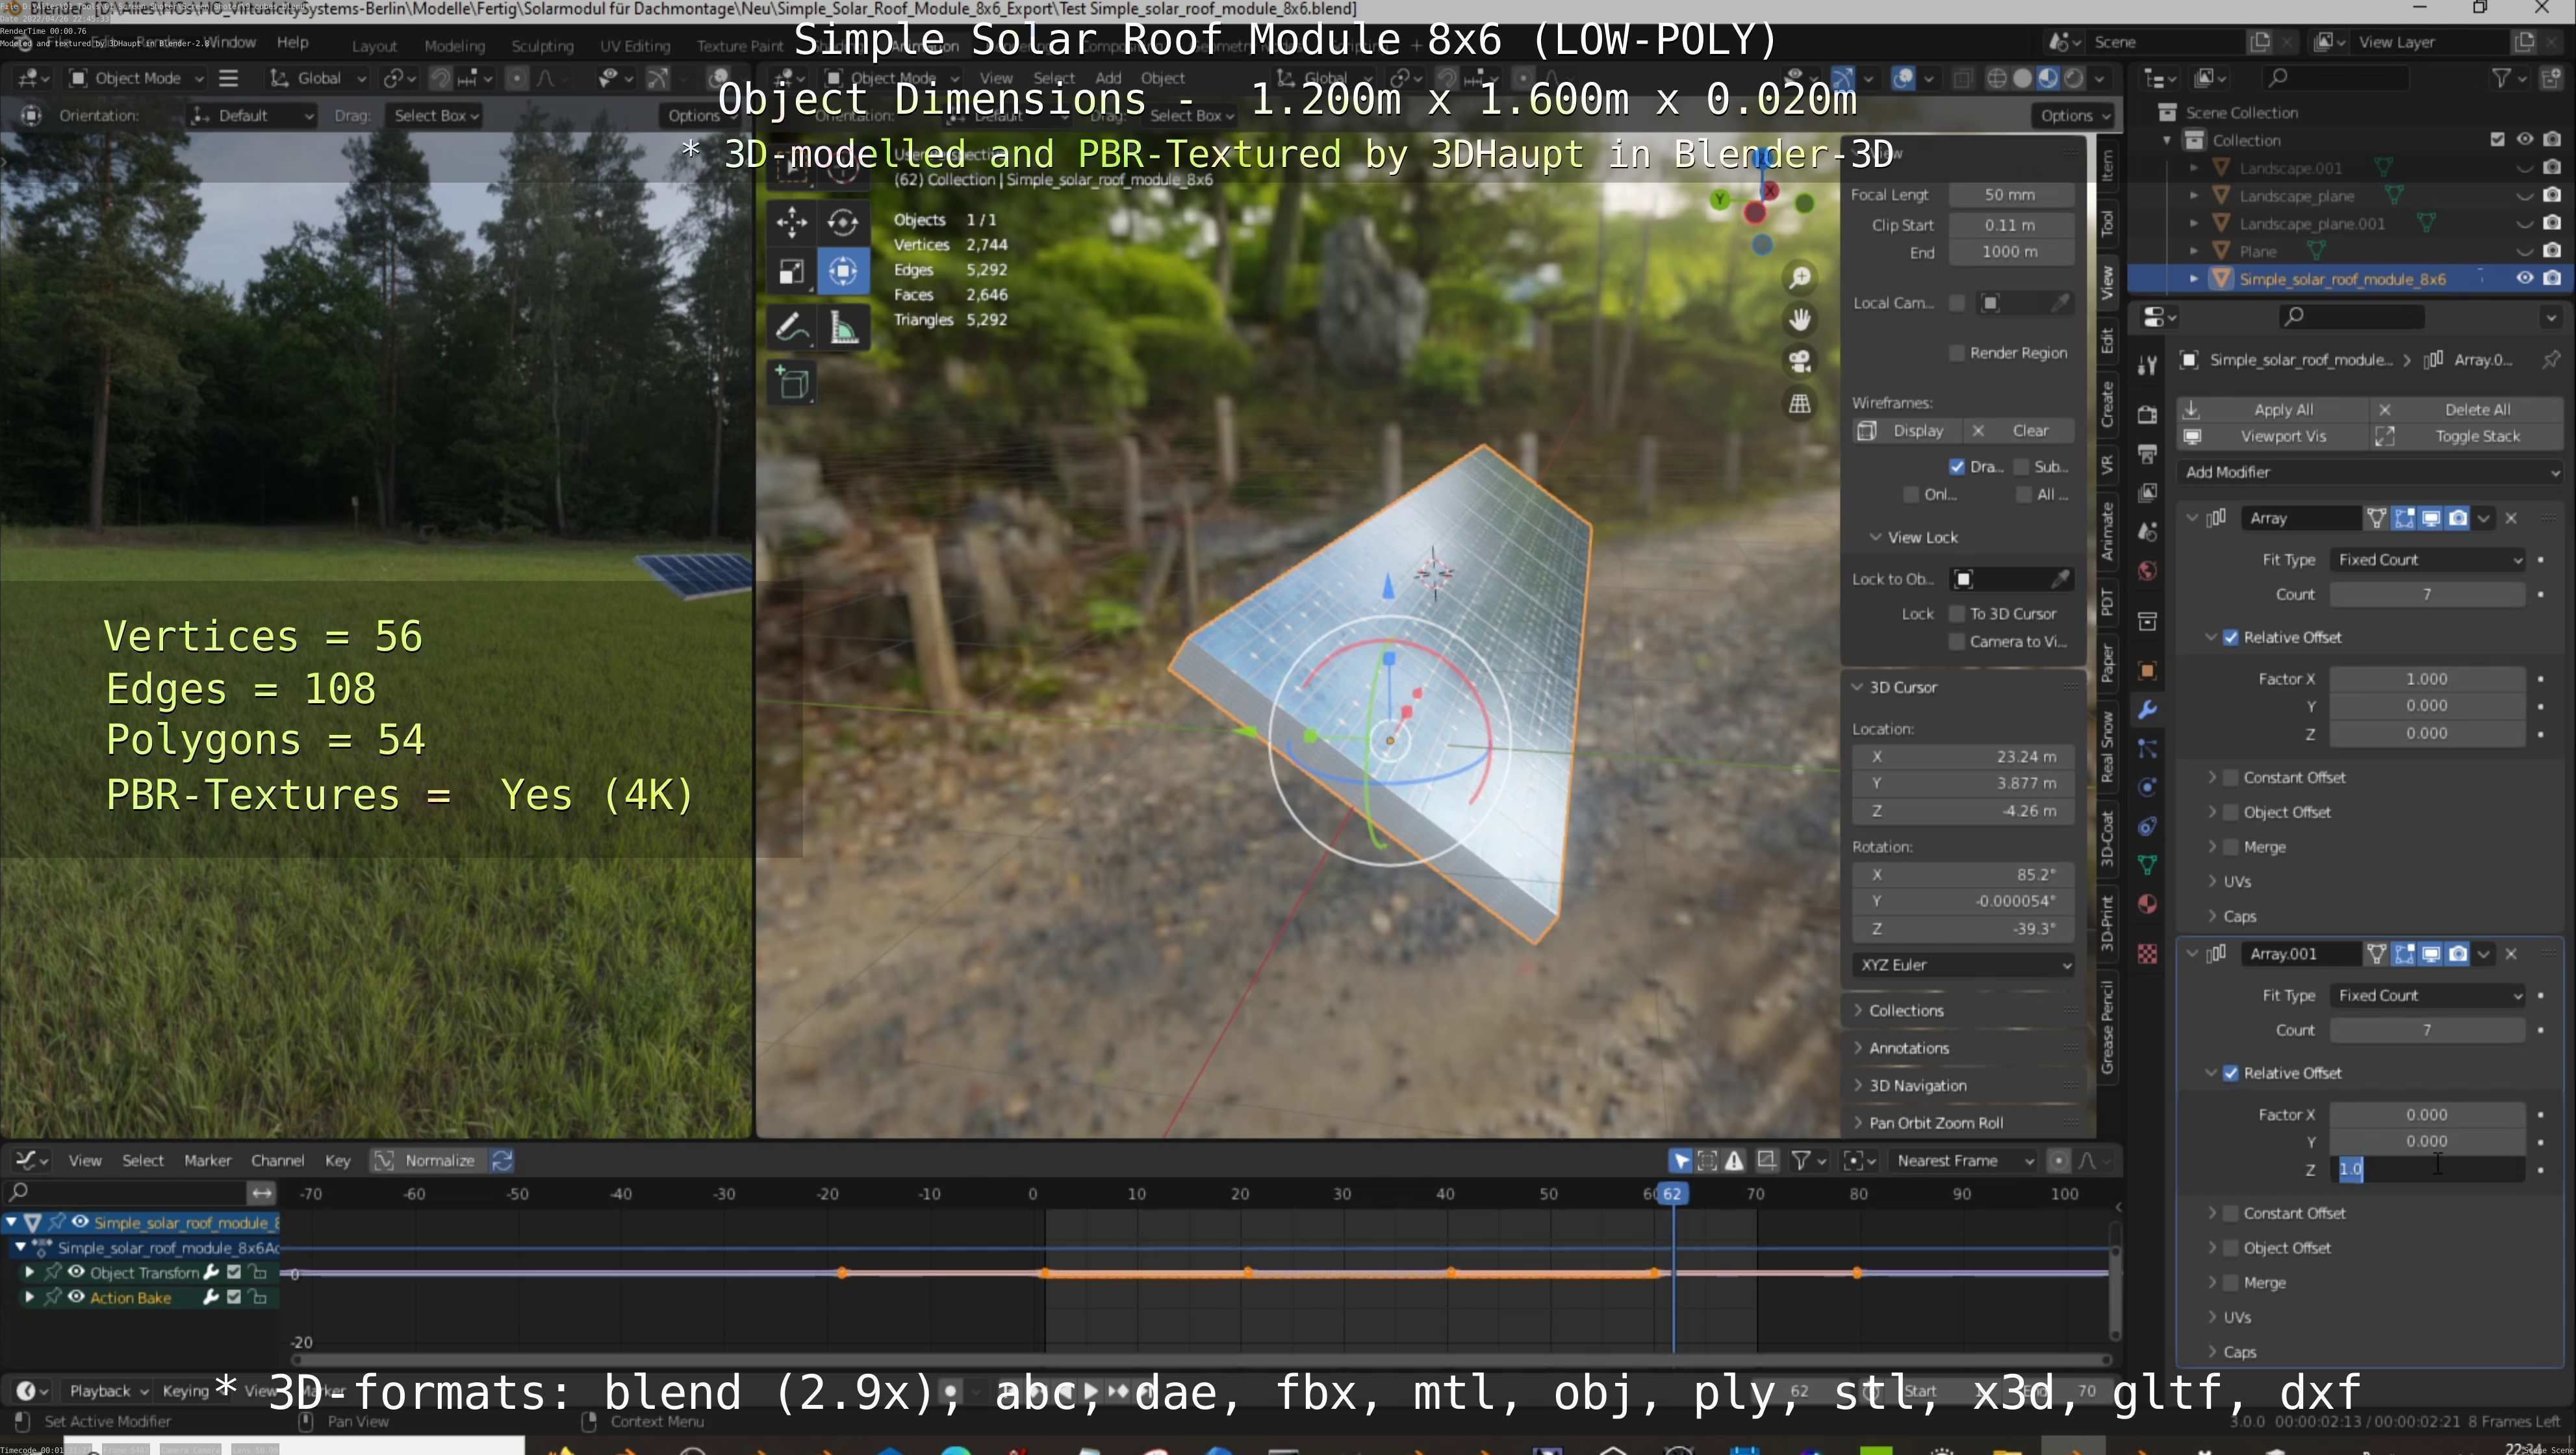Click Count field of Array modifier

coord(2426,595)
